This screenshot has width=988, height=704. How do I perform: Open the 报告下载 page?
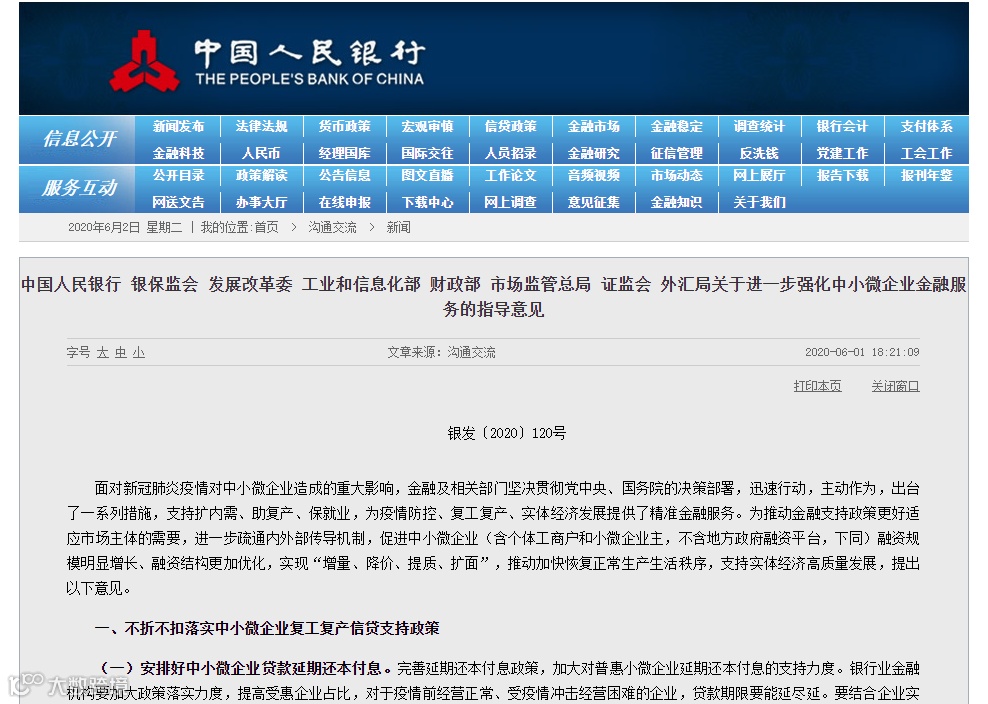click(842, 175)
